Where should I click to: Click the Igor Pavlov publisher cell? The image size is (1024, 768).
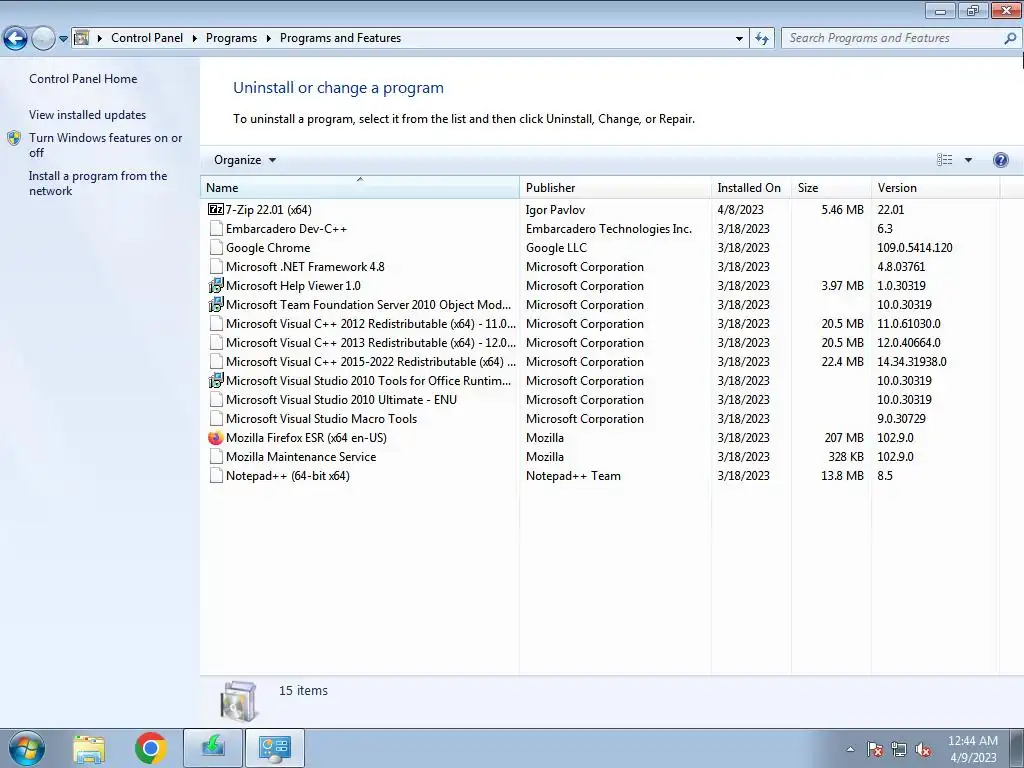pyautogui.click(x=555, y=210)
